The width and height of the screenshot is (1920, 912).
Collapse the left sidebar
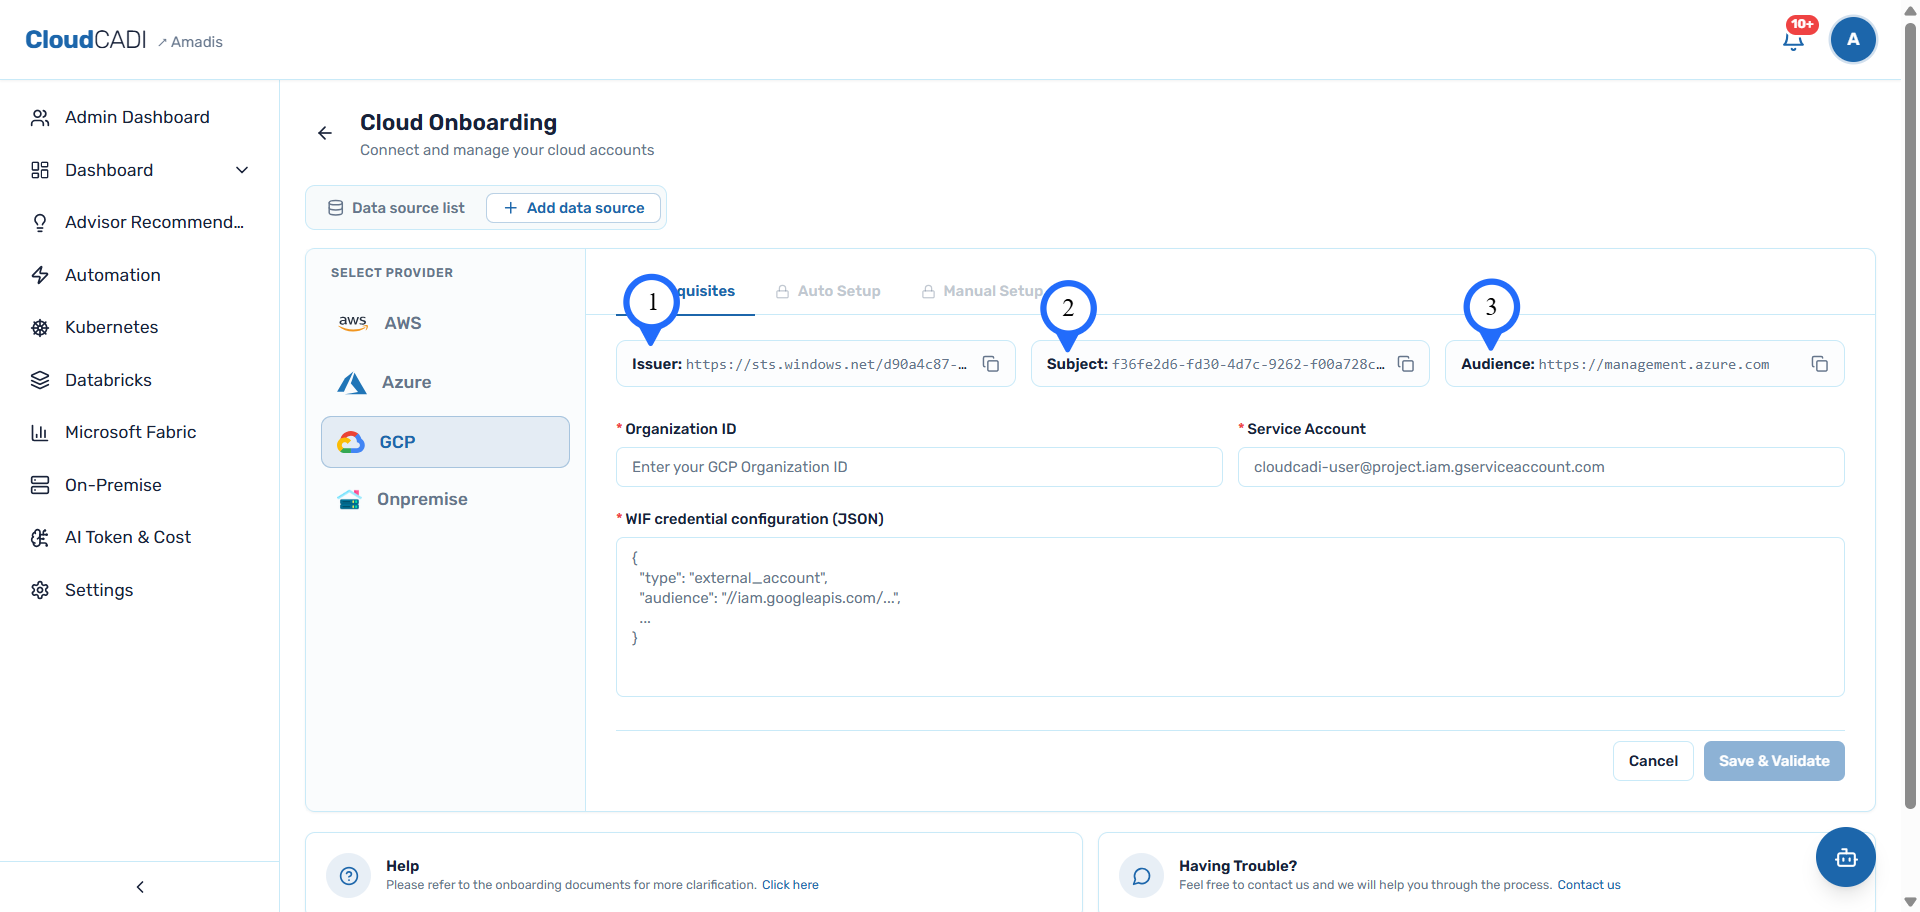(x=140, y=887)
